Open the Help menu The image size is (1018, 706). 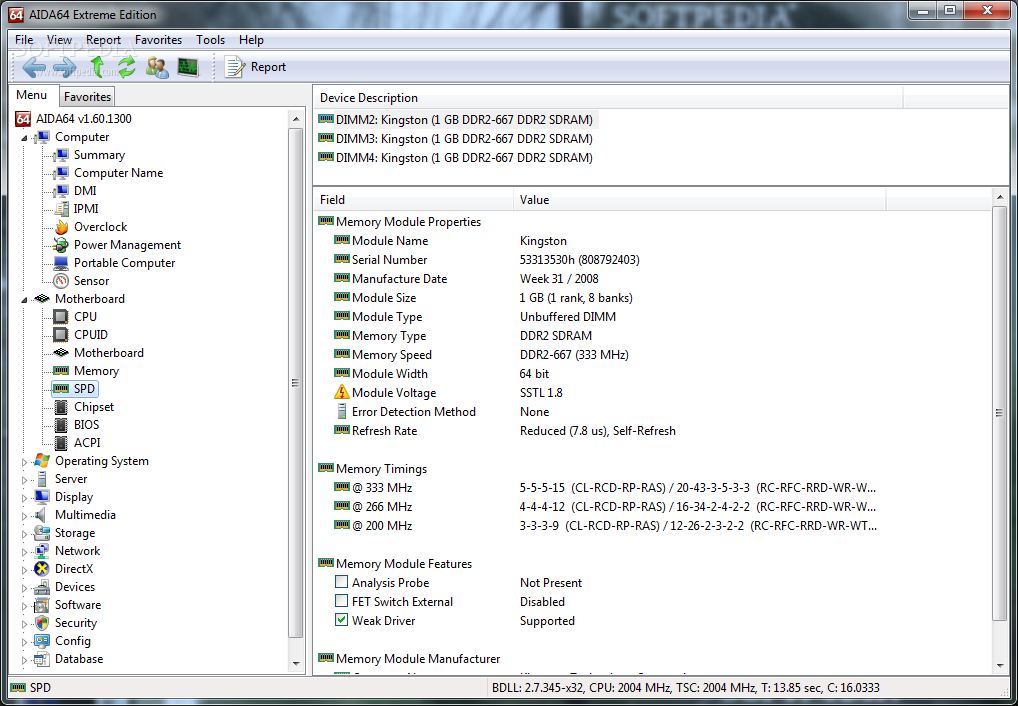tap(251, 40)
